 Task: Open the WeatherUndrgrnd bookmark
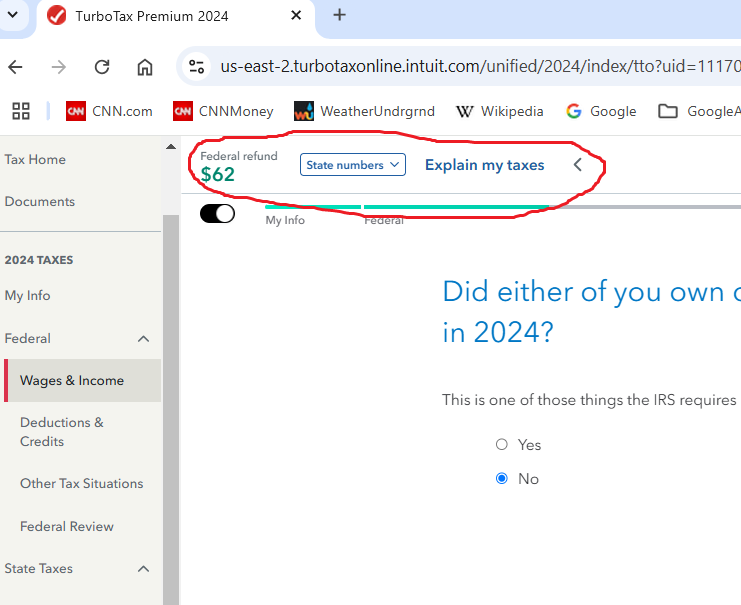pyautogui.click(x=364, y=111)
